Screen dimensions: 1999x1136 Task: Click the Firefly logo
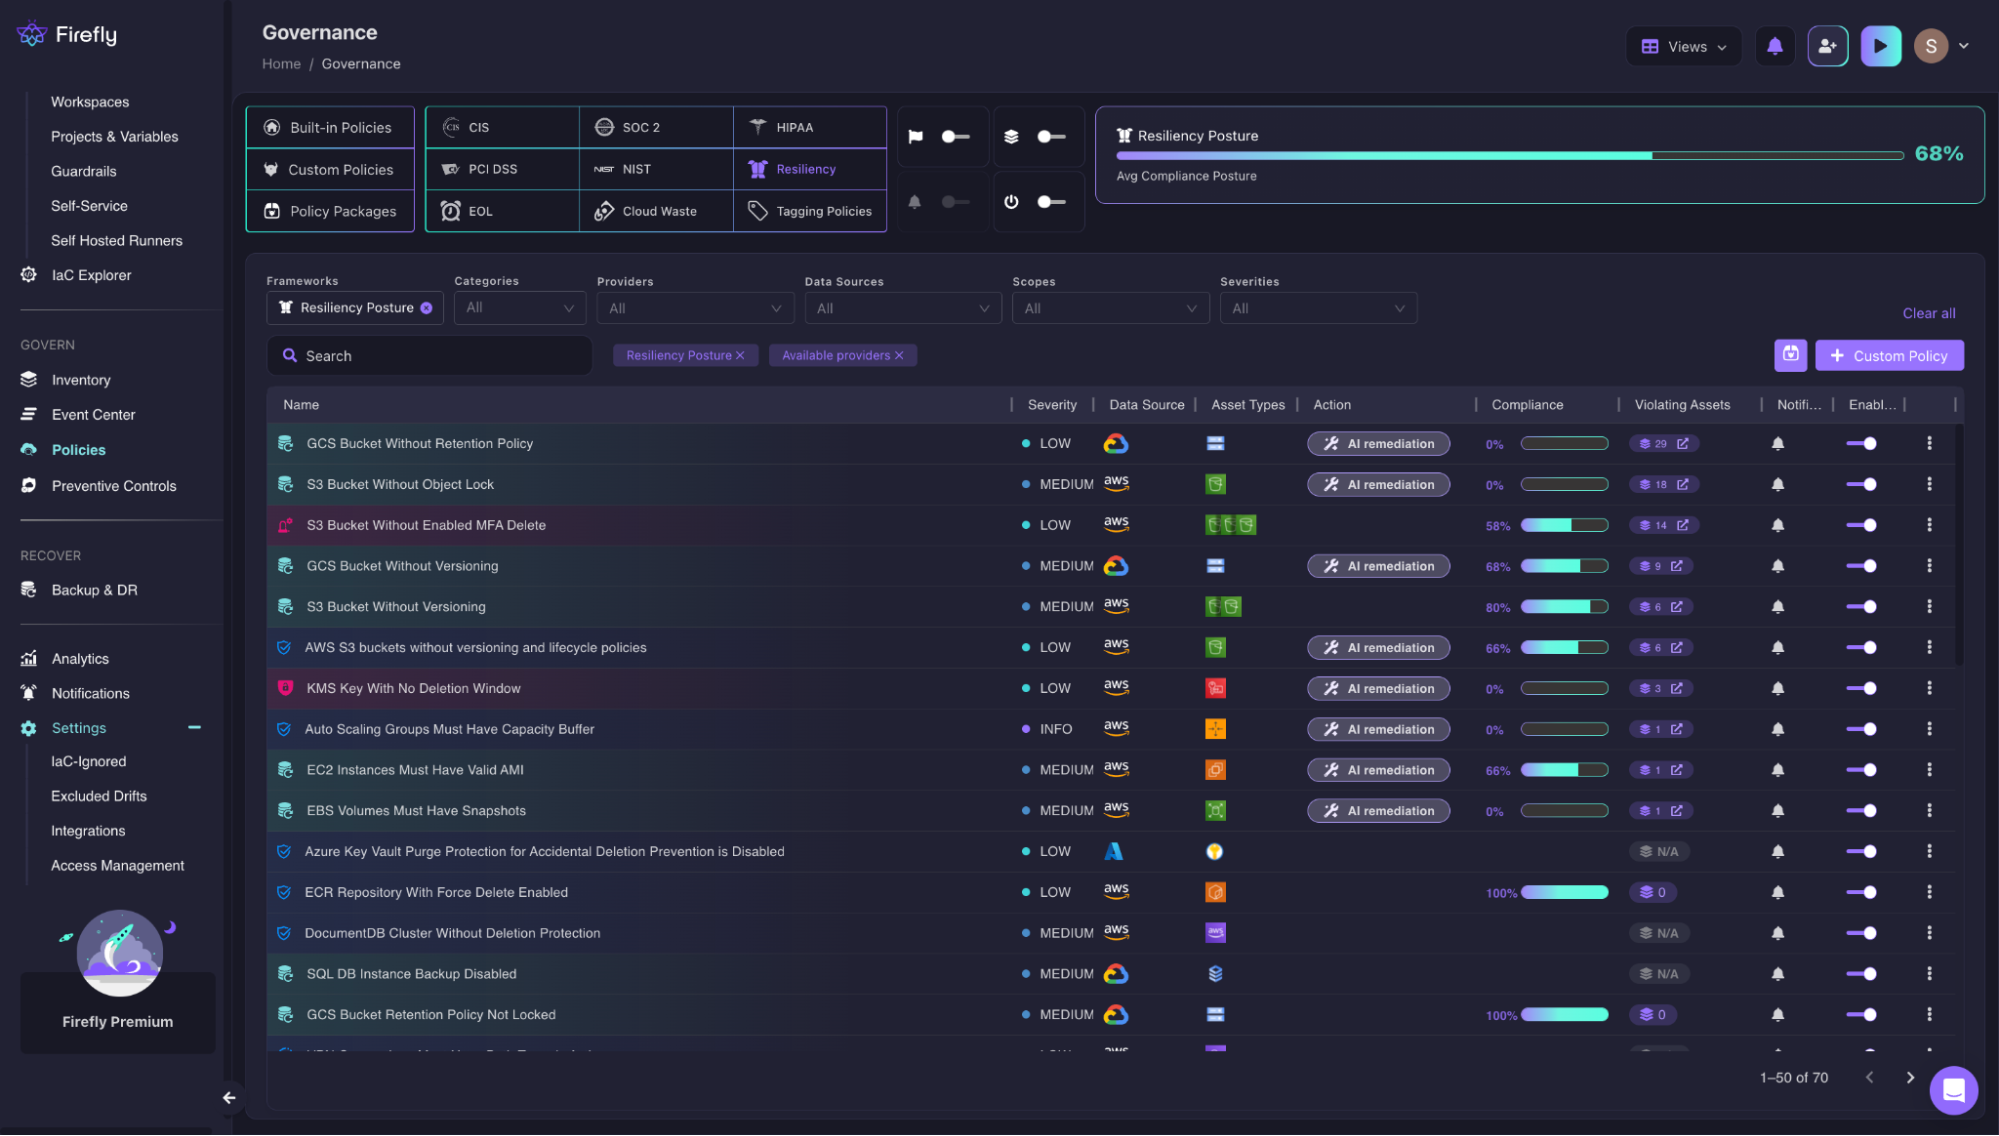click(x=67, y=35)
